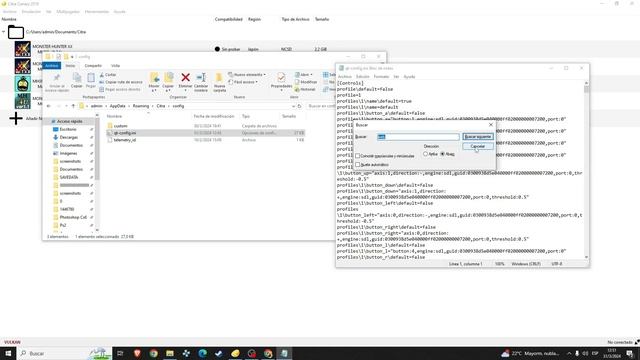Click Cortar in Explorer ribbon
This screenshot has width=640, height=360.
pyautogui.click(x=108, y=75)
